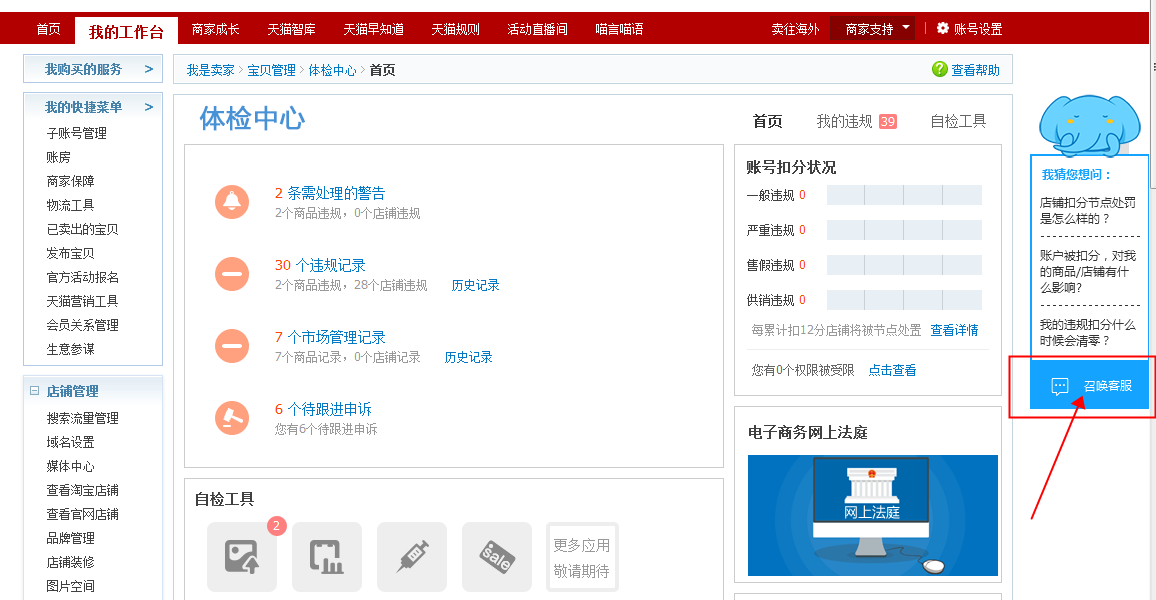Click the green help question icon
Viewport: 1156px width, 600px height.
pos(939,69)
